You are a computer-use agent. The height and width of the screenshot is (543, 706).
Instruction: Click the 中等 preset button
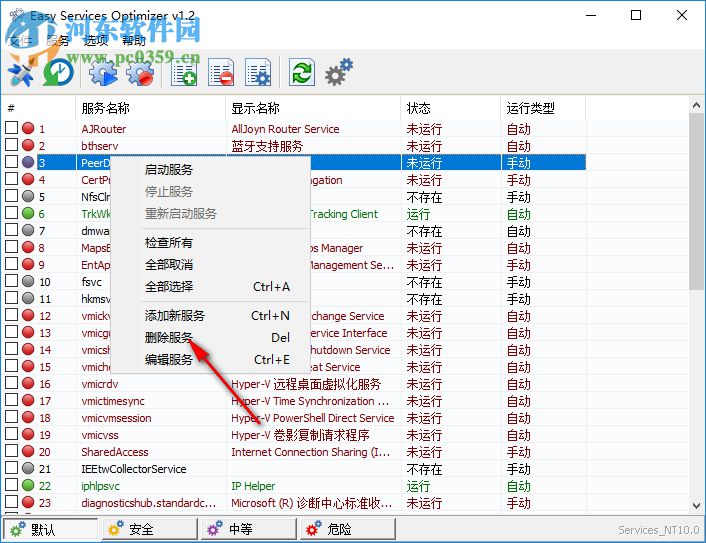[249, 529]
